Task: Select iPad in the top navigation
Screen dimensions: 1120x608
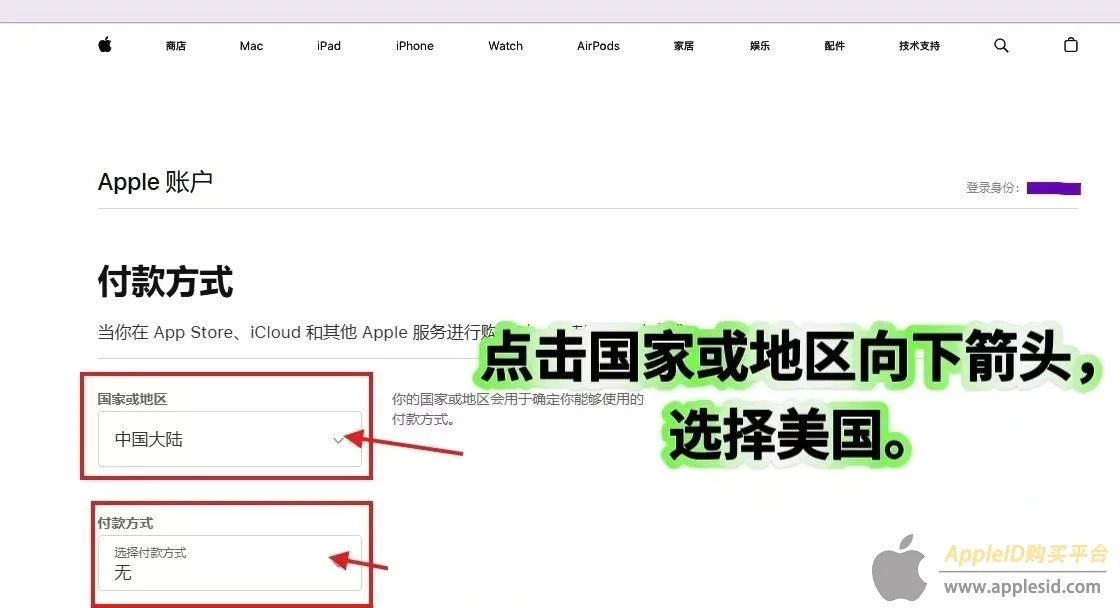Action: pyautogui.click(x=329, y=46)
